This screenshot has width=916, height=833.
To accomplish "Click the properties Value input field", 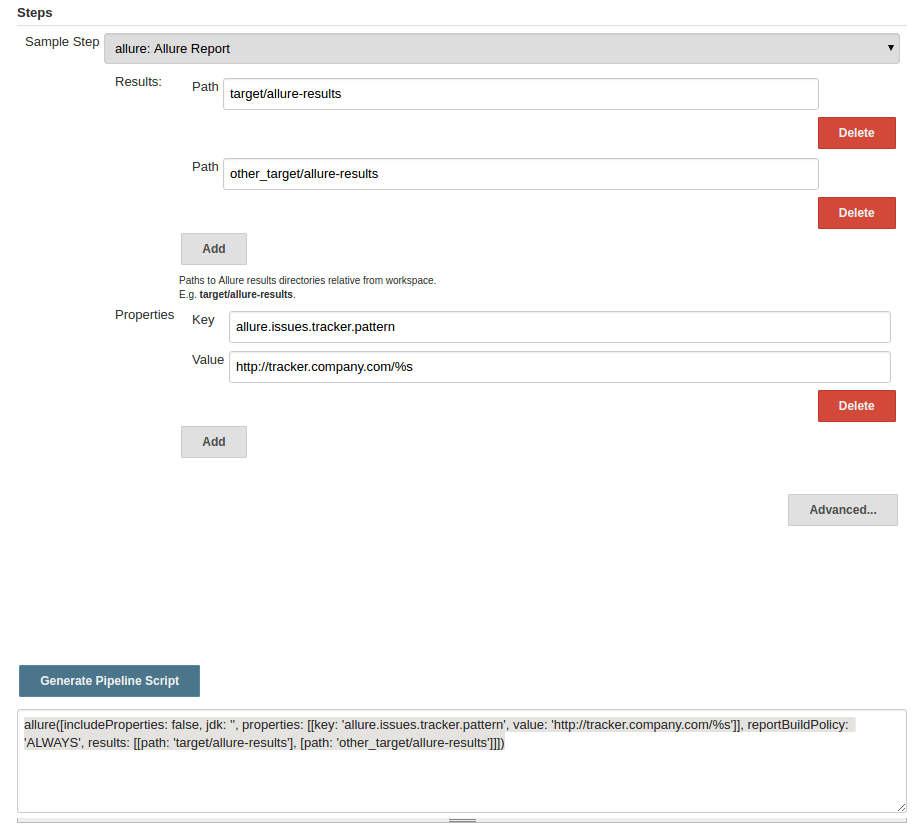I will (x=560, y=367).
